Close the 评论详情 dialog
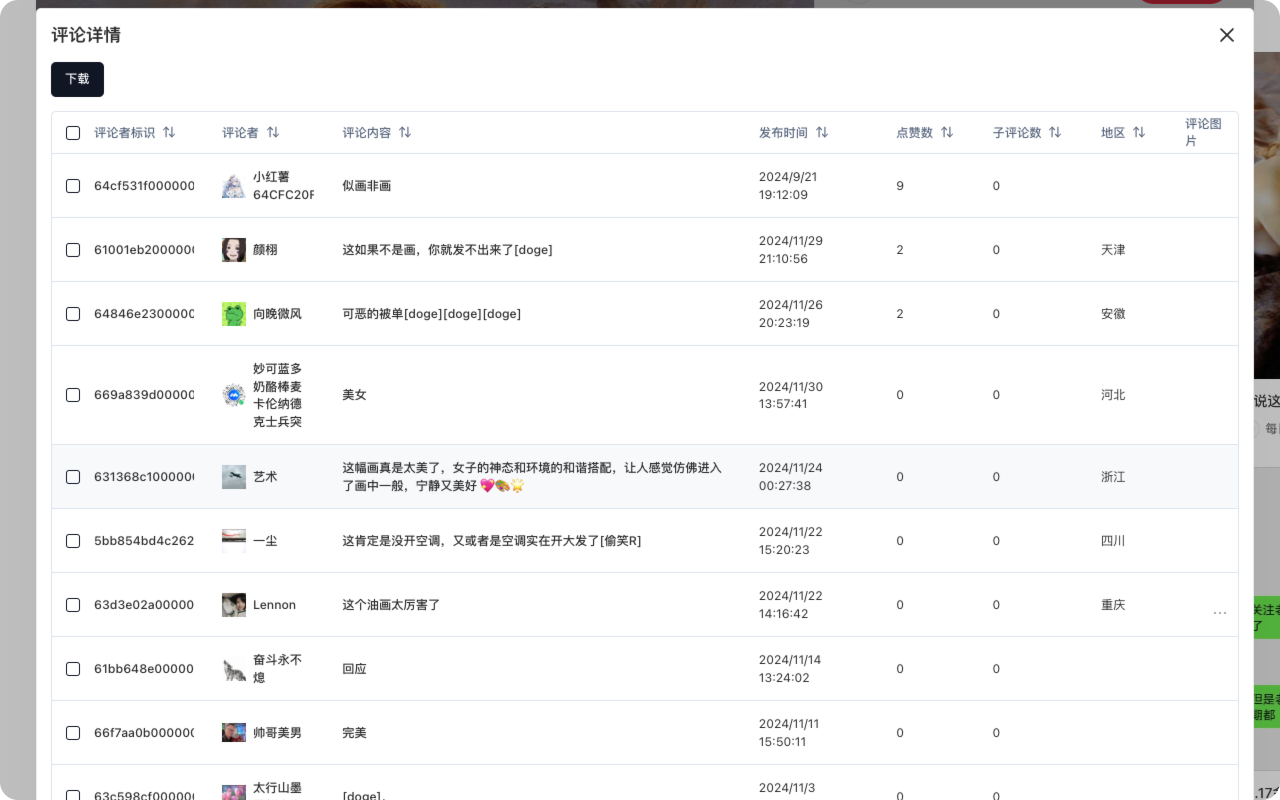Image resolution: width=1280 pixels, height=800 pixels. (x=1227, y=35)
